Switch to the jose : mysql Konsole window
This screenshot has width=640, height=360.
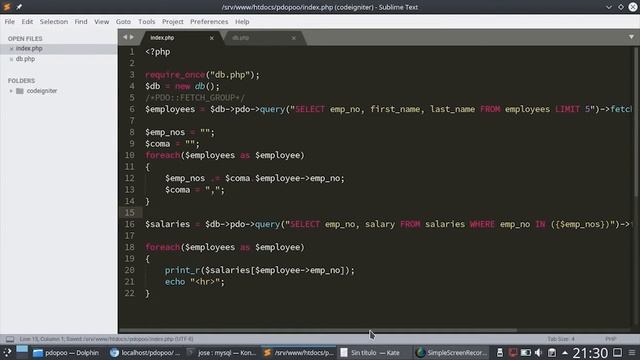pyautogui.click(x=222, y=353)
